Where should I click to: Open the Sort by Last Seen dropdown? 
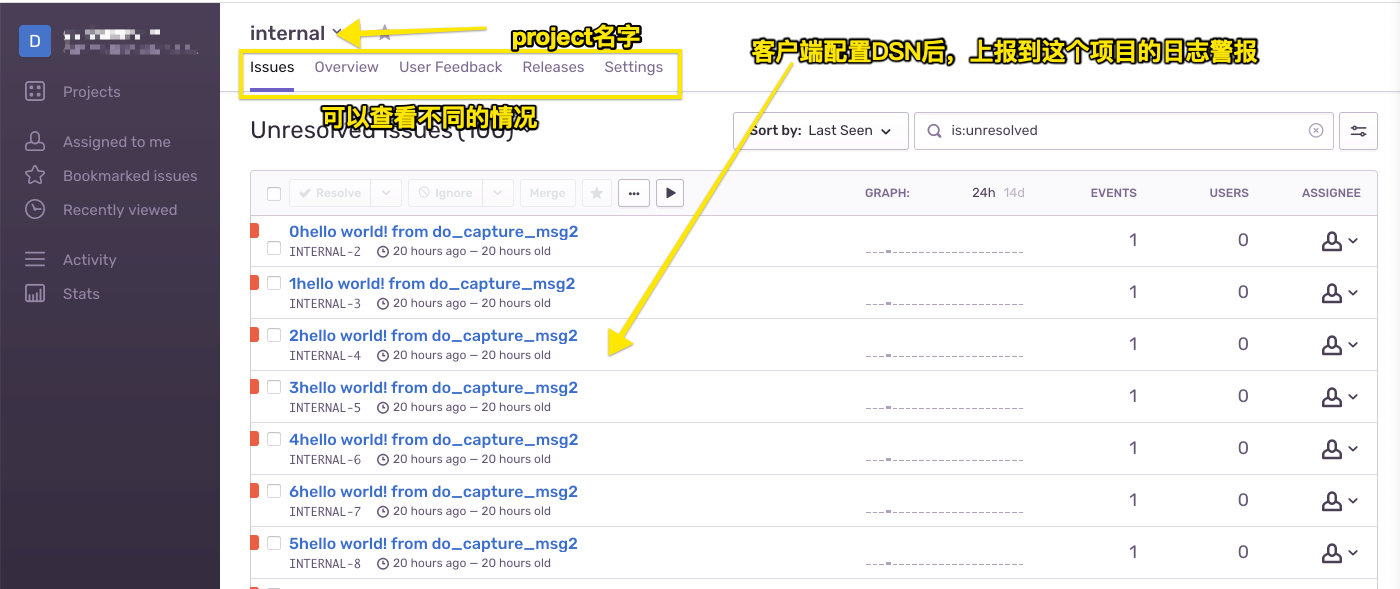[821, 131]
